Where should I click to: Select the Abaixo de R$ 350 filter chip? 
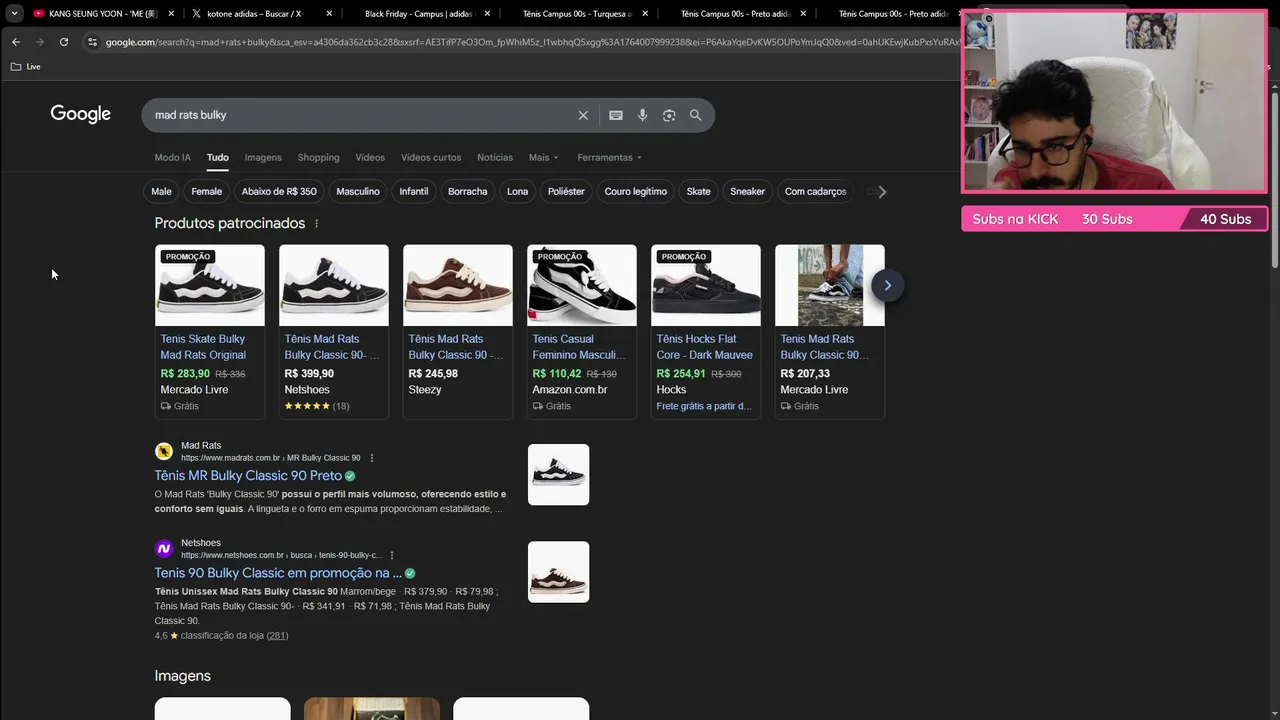click(x=279, y=191)
